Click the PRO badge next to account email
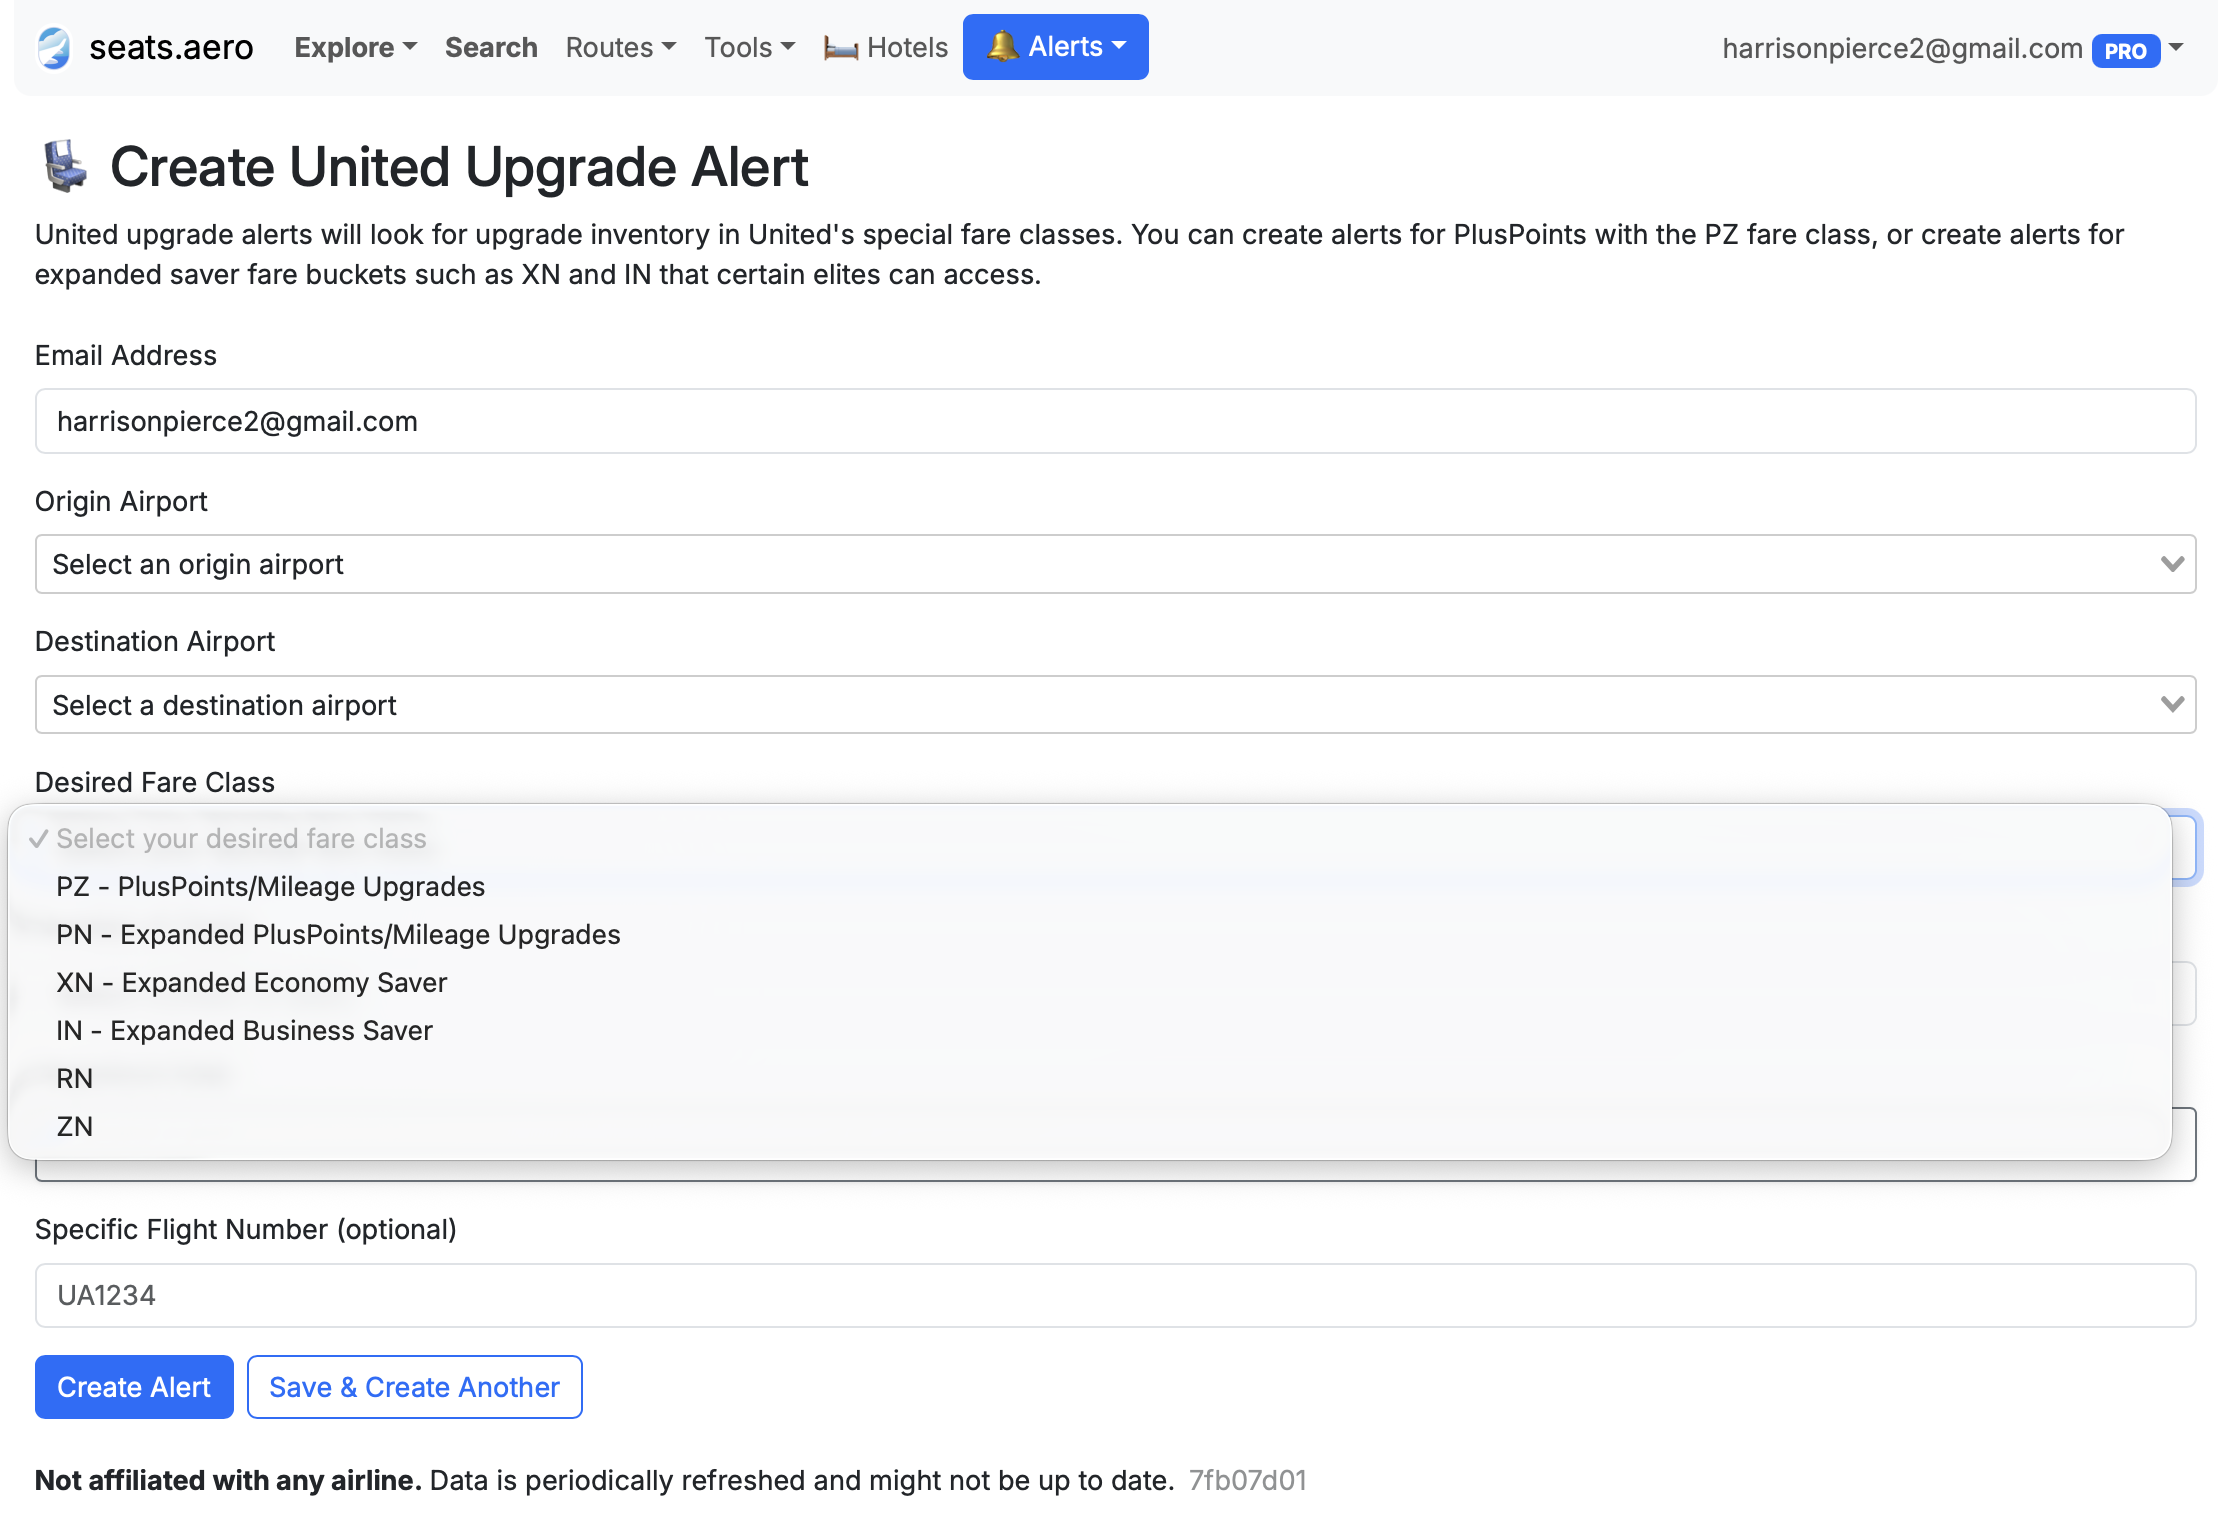Screen dimensions: 2220x1532 pyautogui.click(x=2125, y=50)
